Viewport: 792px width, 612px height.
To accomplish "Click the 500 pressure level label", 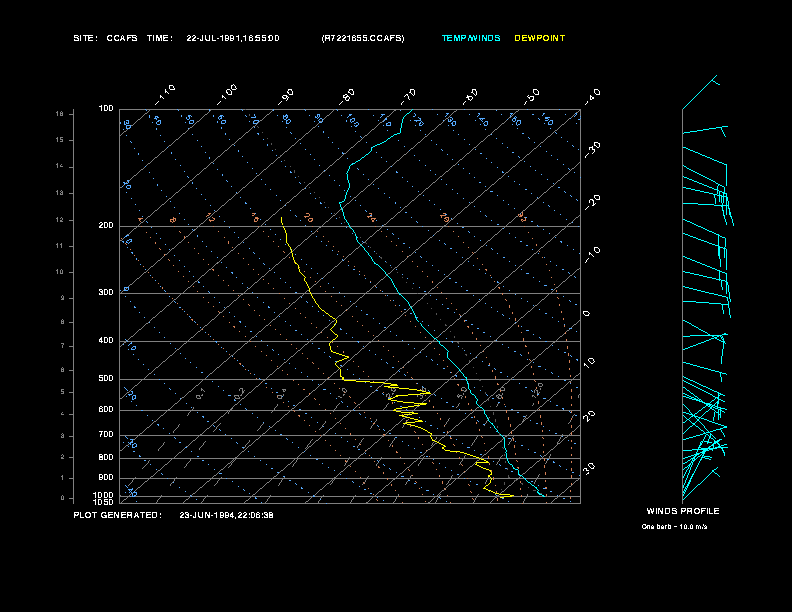I will point(106,378).
